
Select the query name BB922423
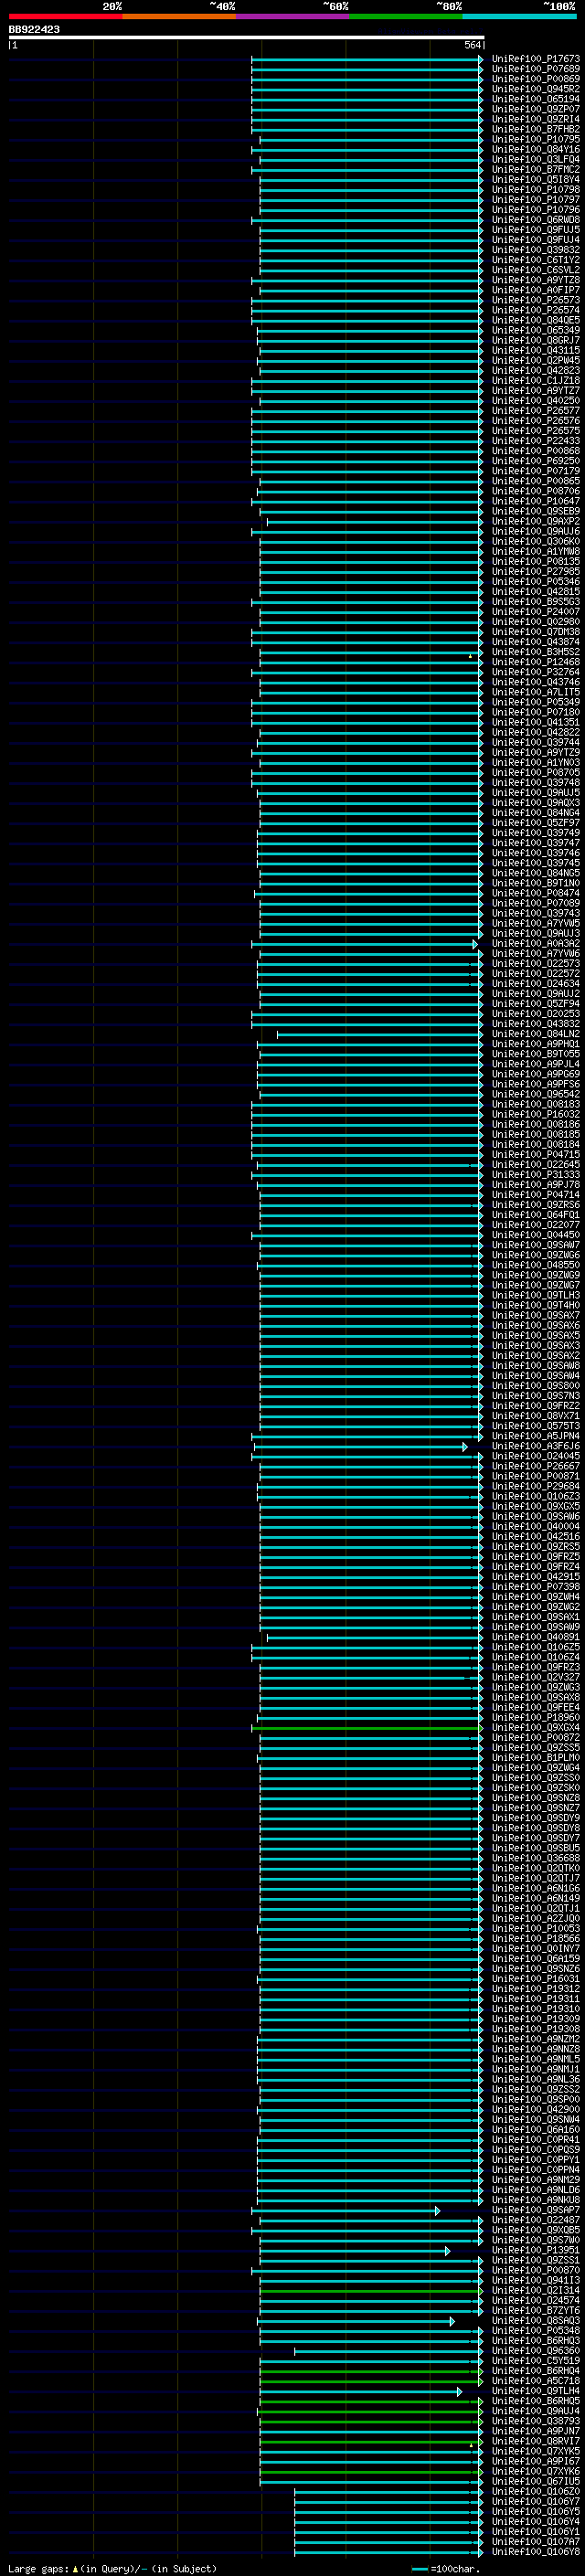34,30
